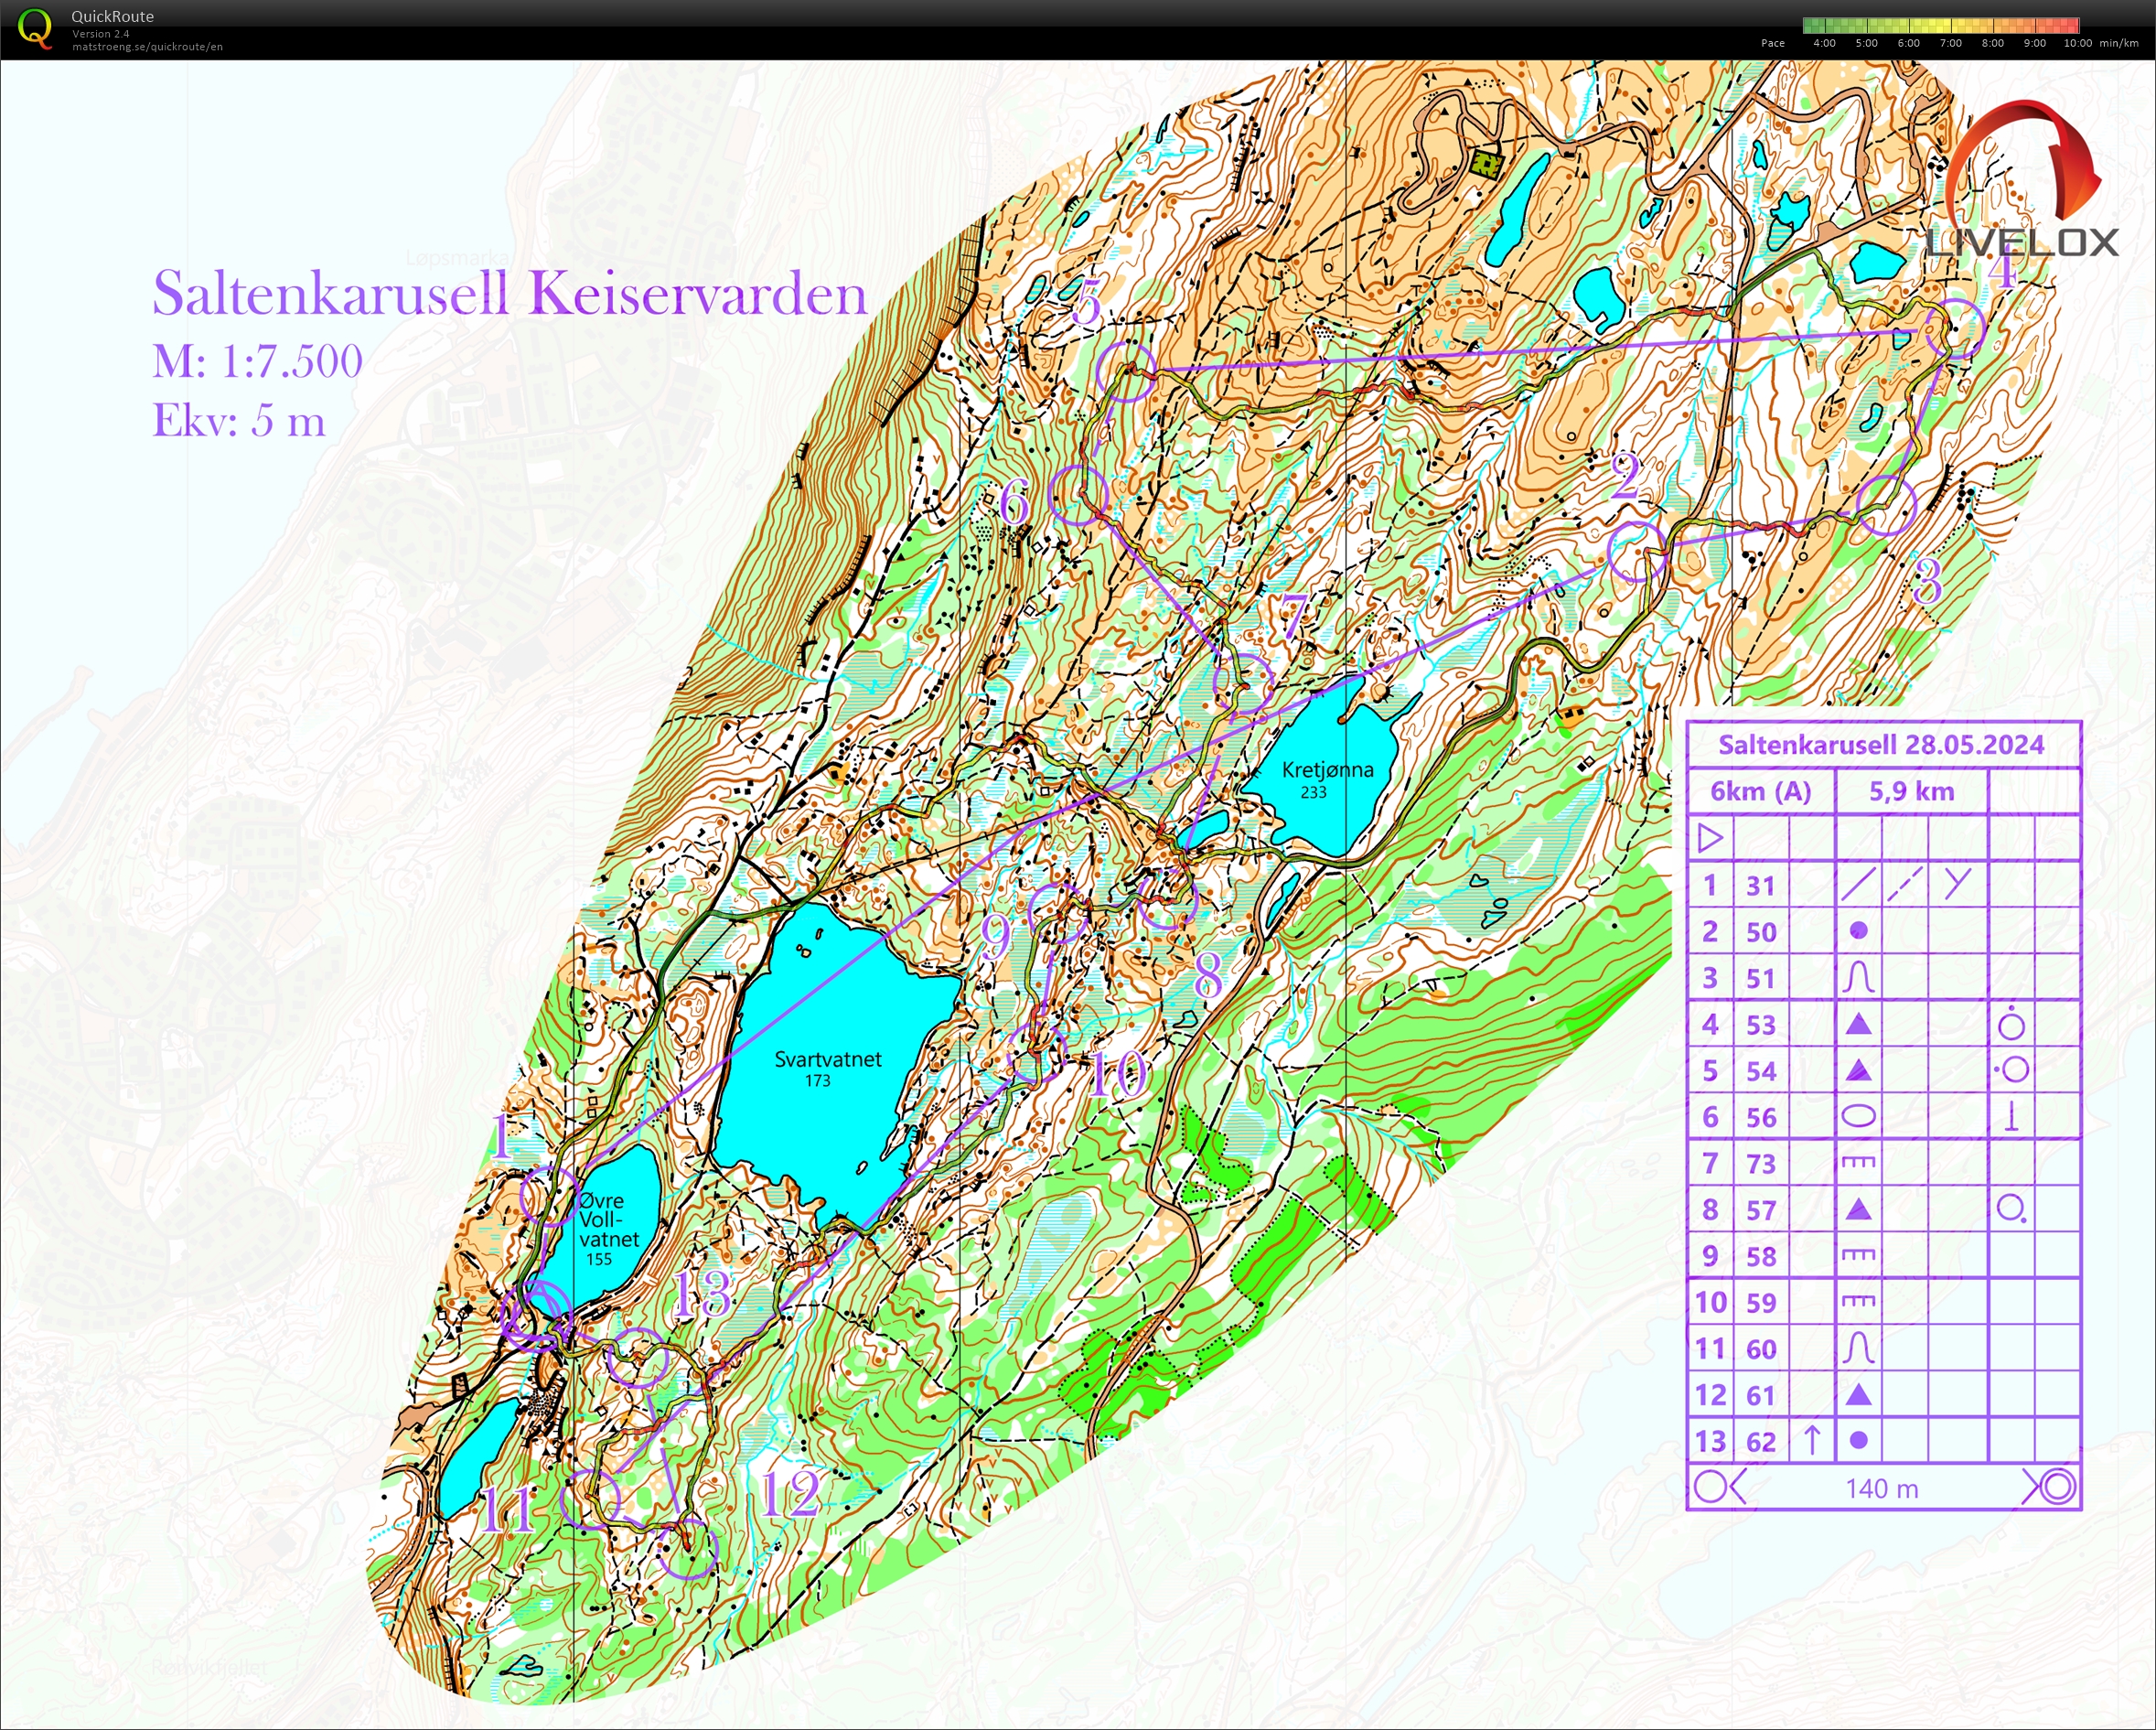
Task: Click control code 59 in row 10
Action: (1760, 1303)
